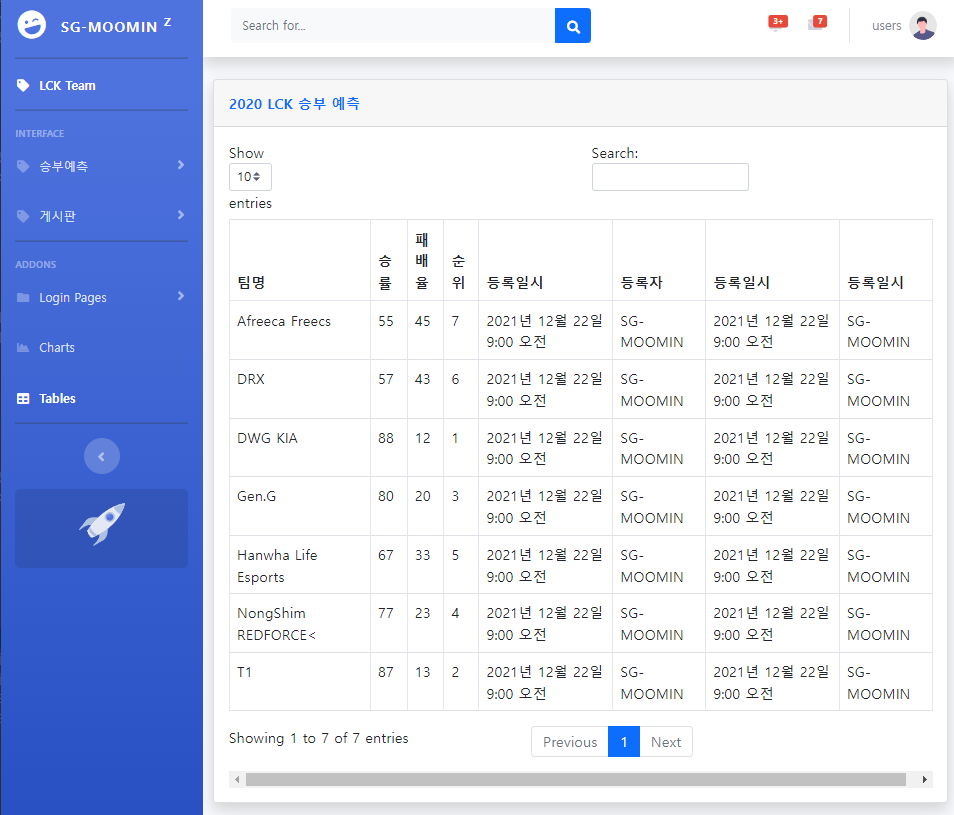This screenshot has width=954, height=815.
Task: Click the tag icon beside 게시판
Action: (23, 216)
